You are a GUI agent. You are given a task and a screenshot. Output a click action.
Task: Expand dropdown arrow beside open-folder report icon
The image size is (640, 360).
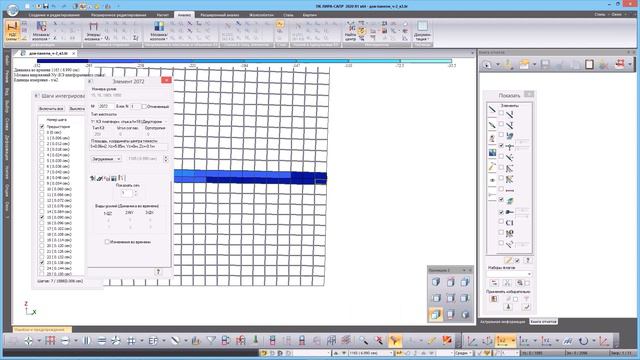pyautogui.click(x=534, y=64)
